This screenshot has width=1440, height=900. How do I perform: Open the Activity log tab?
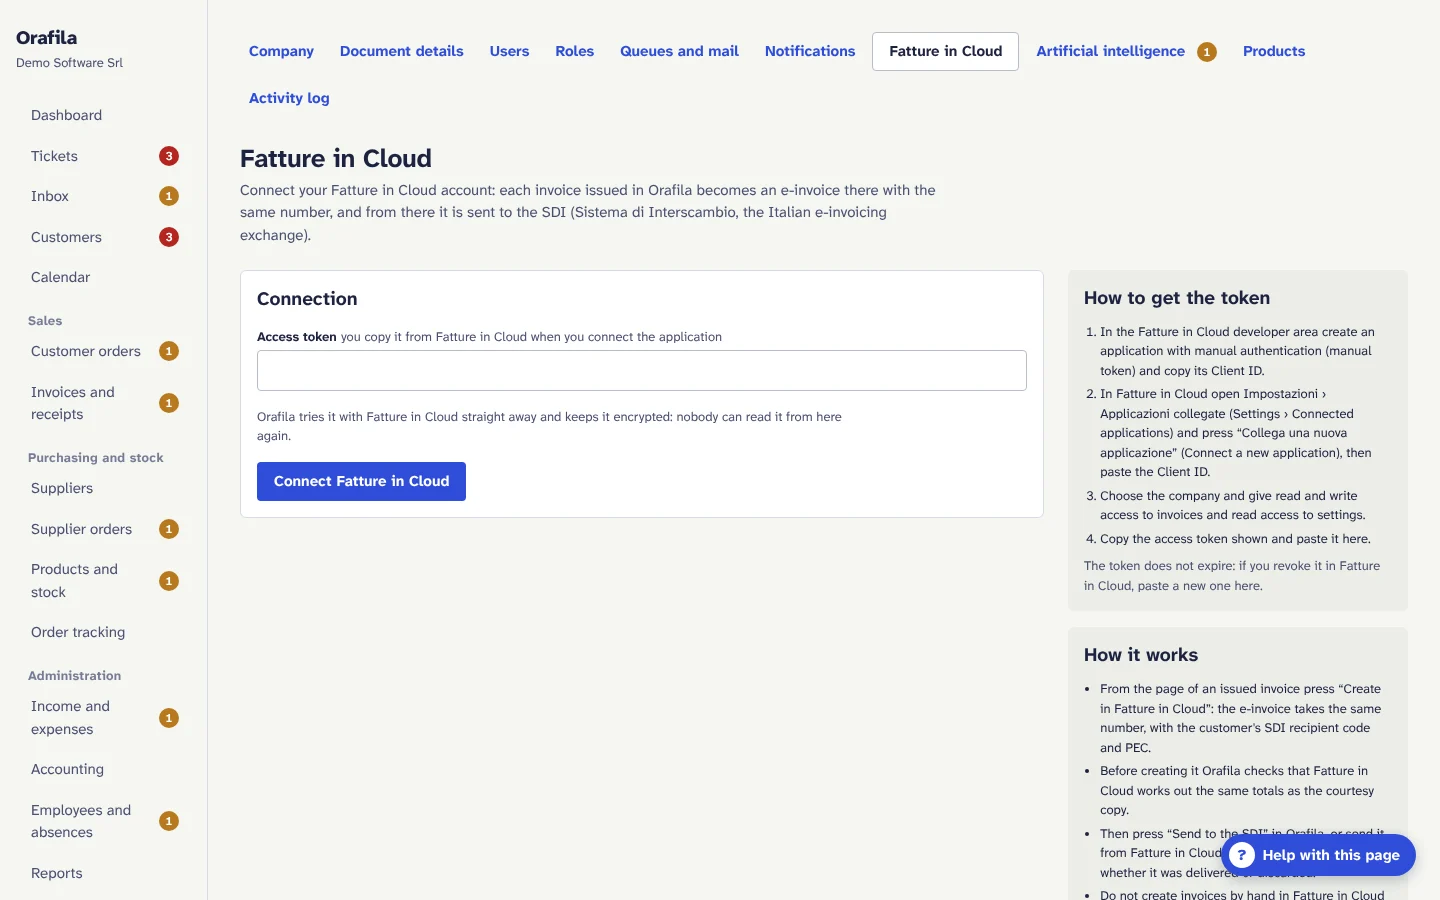pyautogui.click(x=289, y=98)
